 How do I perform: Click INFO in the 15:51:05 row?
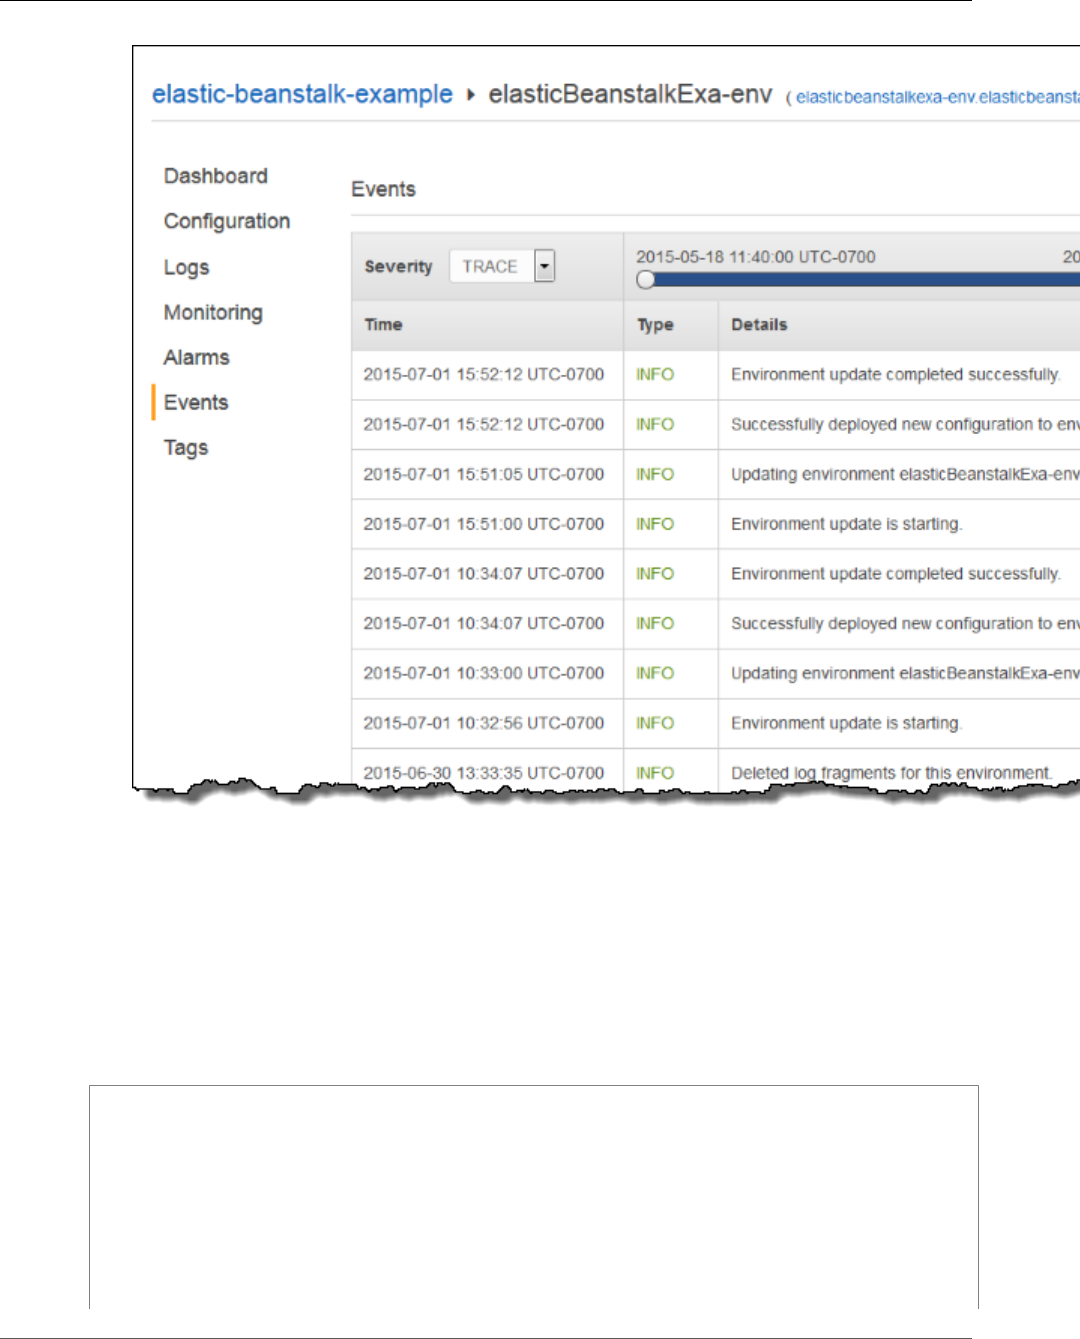655,474
